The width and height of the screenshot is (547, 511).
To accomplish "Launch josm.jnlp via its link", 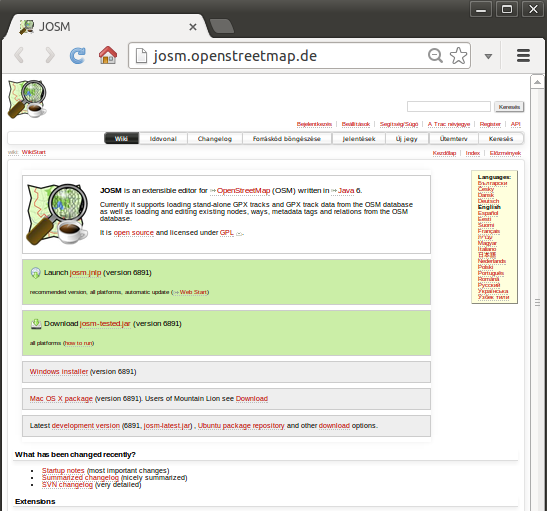I will pos(85,273).
